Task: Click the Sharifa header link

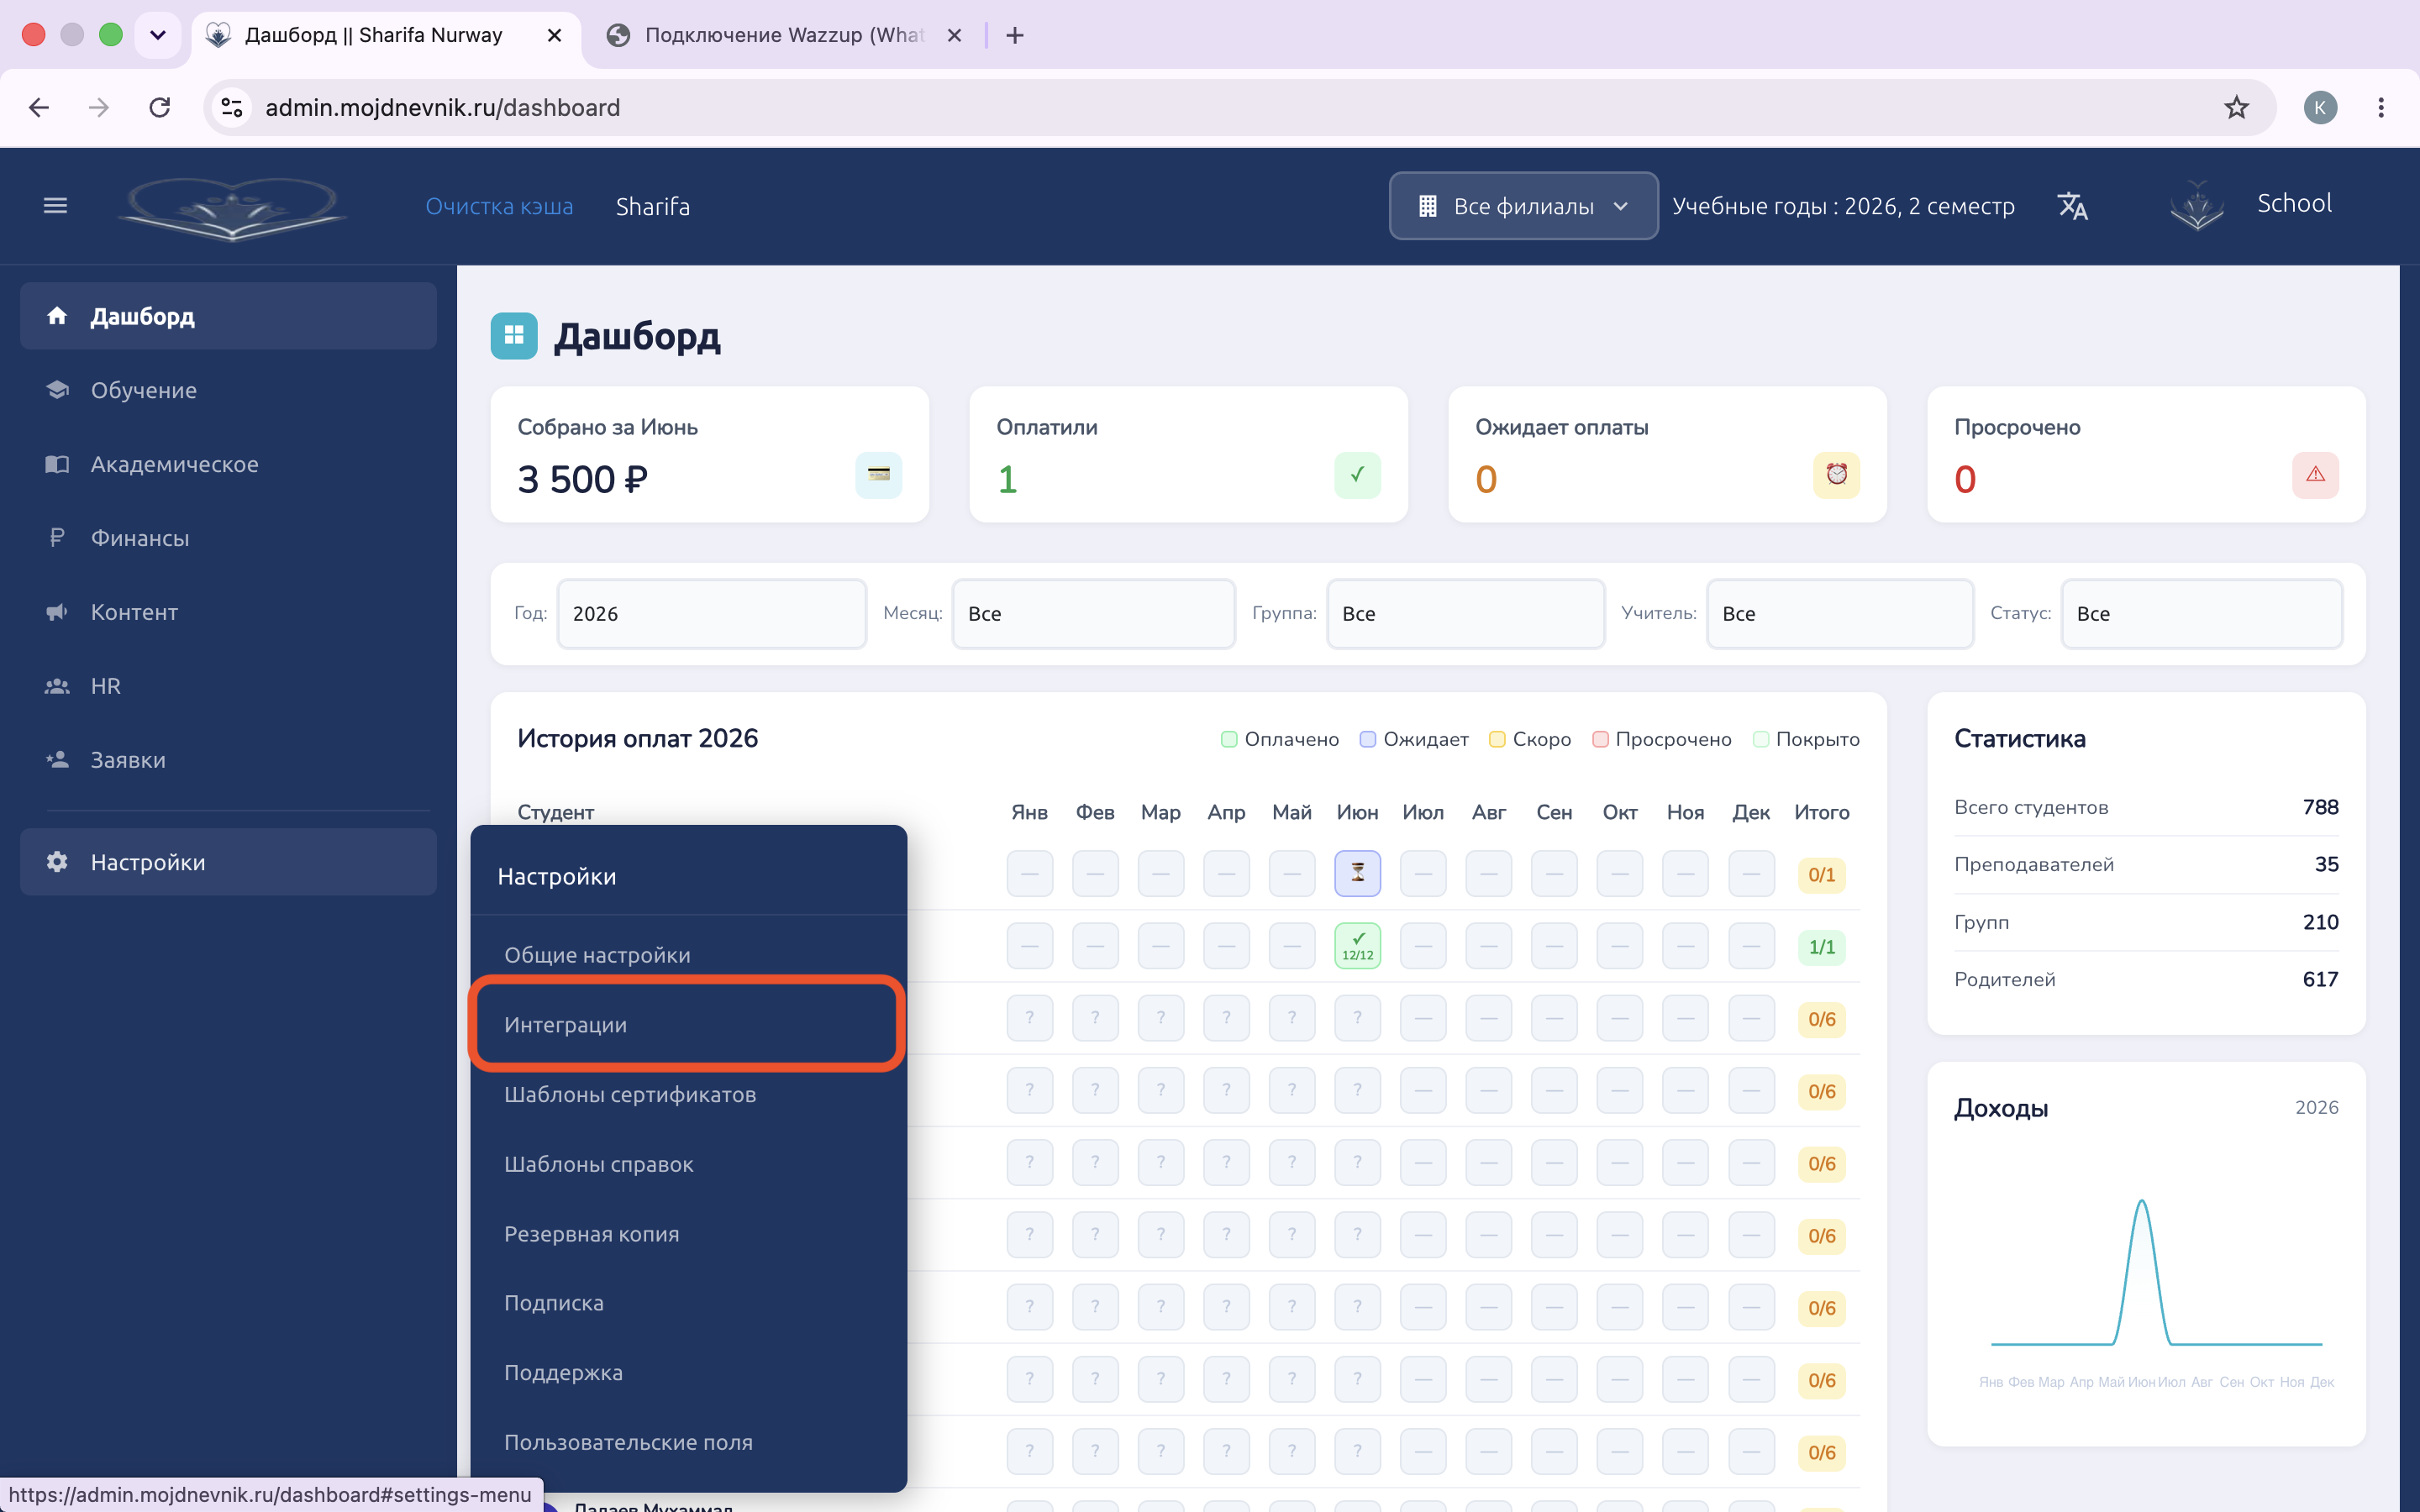Action: click(x=652, y=206)
